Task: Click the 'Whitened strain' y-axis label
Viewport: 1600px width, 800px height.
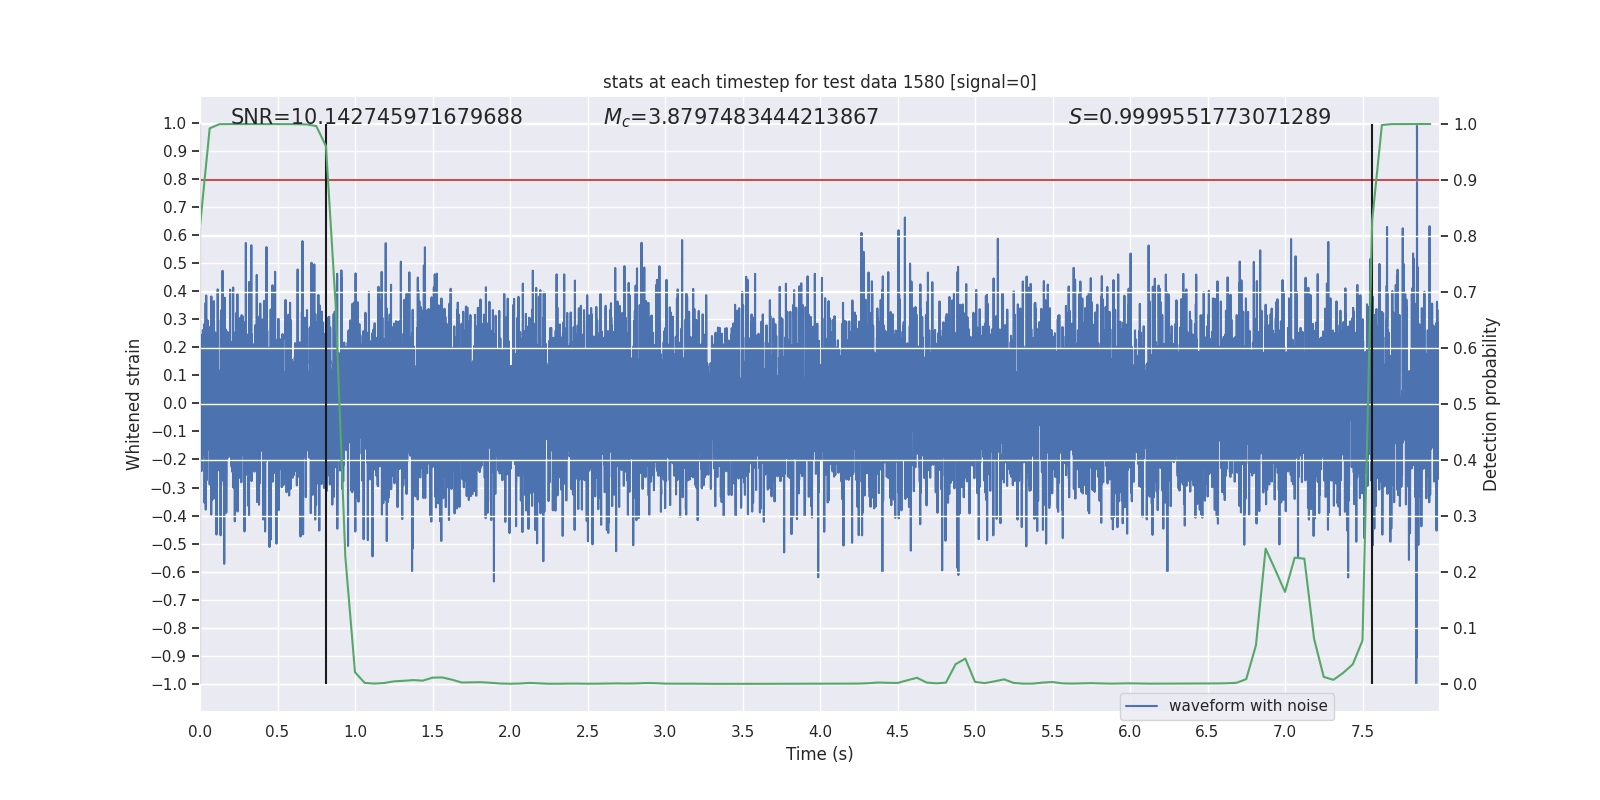Action: [133, 404]
